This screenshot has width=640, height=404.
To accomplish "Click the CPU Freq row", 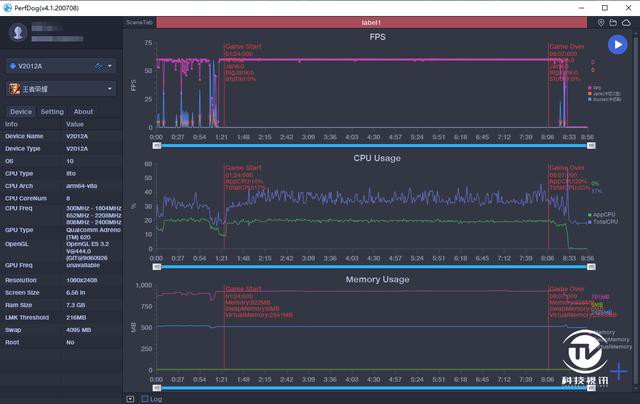I will click(x=61, y=215).
